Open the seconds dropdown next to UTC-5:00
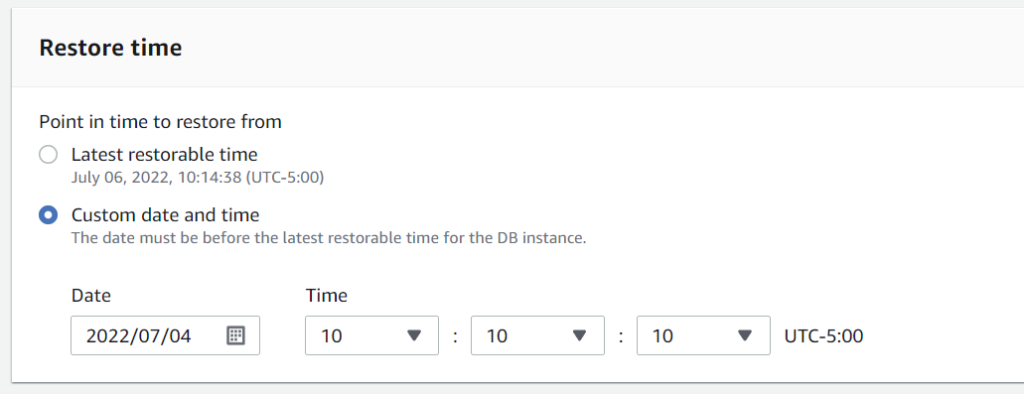 pyautogui.click(x=703, y=336)
